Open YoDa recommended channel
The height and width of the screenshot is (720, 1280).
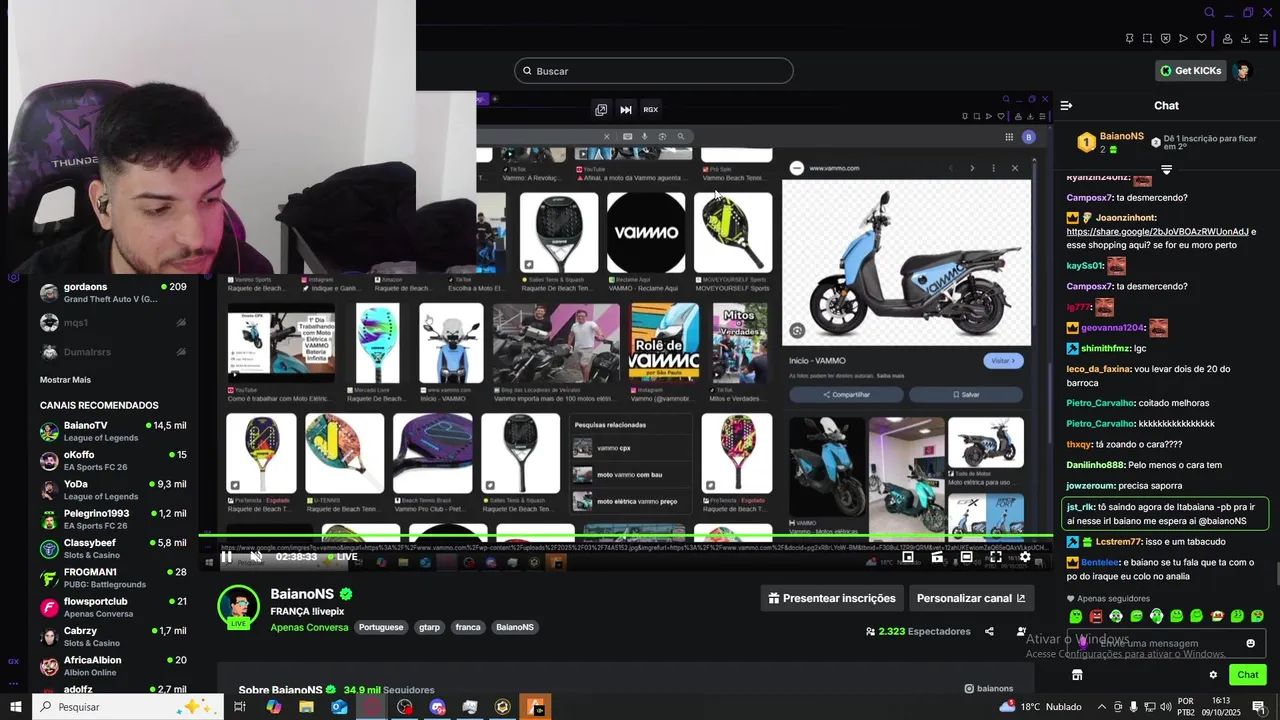[x=113, y=490]
